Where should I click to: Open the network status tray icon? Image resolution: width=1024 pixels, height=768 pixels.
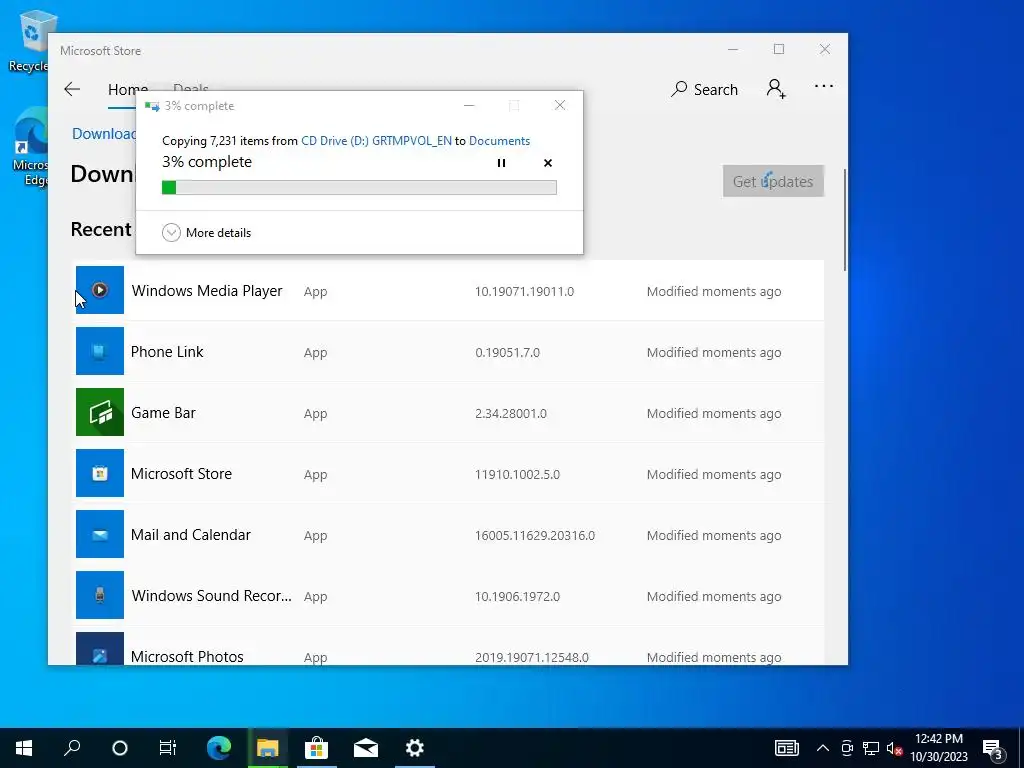pyautogui.click(x=871, y=748)
